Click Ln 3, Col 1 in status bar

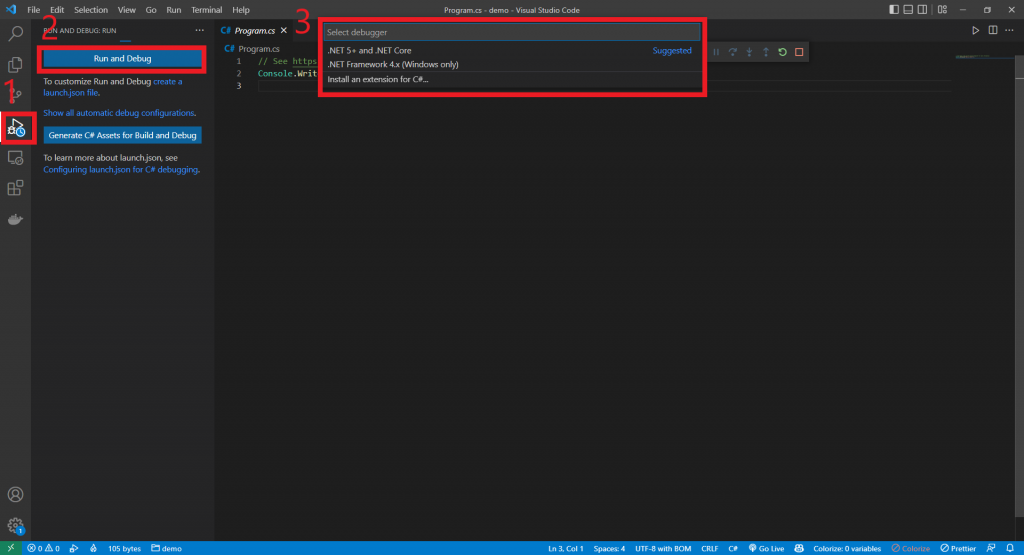coord(566,548)
